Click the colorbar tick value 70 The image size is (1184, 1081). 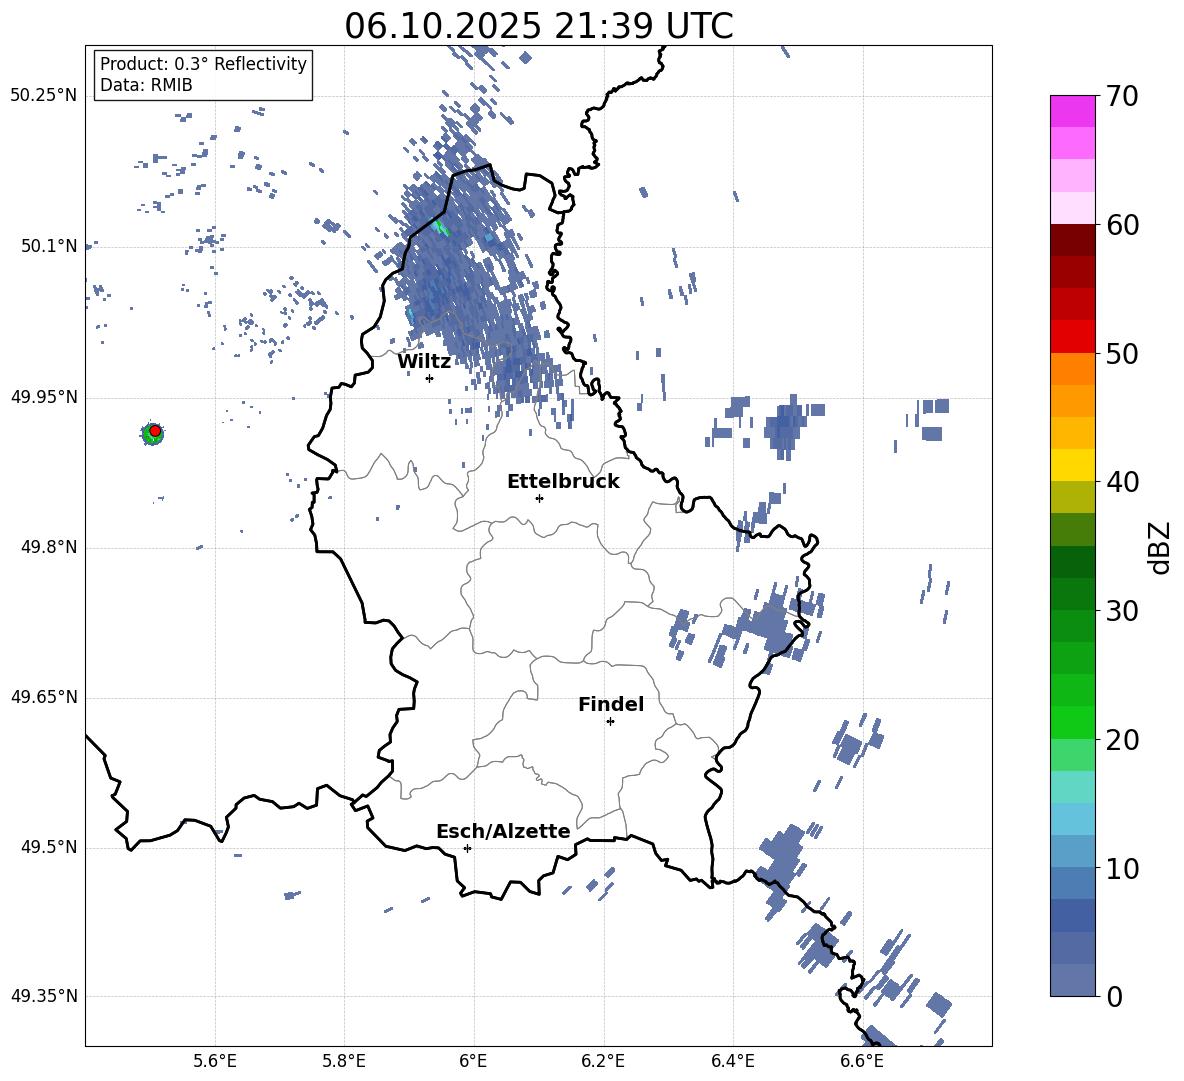(x=1122, y=96)
